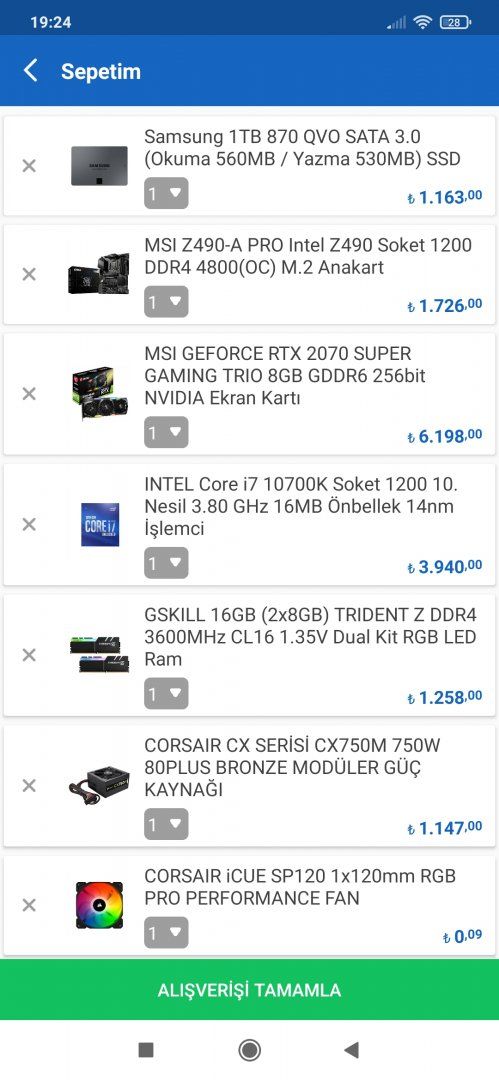Screen dimensions: 499x1080
Task: Go back using the arrow beside Sepetim
Action: click(30, 70)
